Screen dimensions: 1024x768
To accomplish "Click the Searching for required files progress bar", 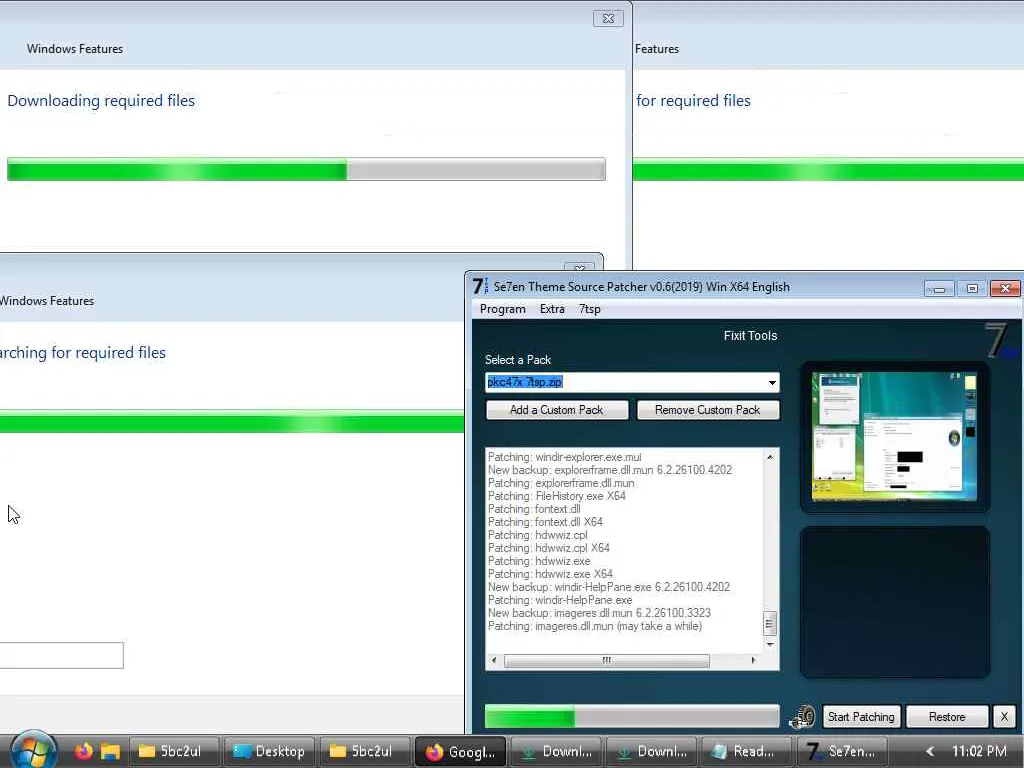I will coord(232,421).
